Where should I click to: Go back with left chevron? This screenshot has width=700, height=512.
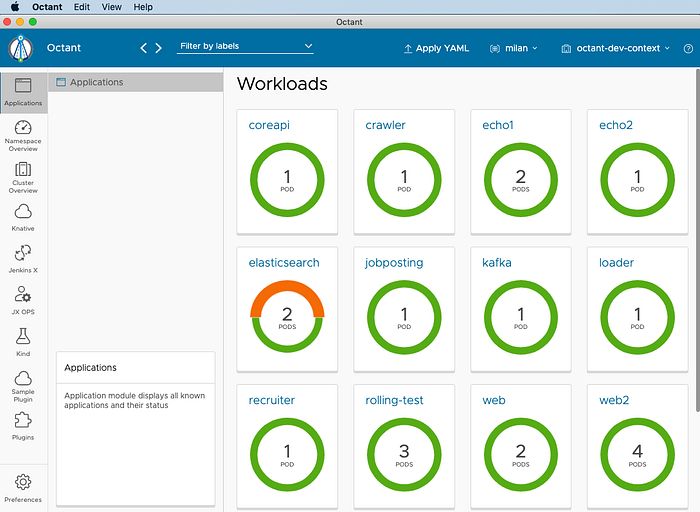click(x=143, y=48)
